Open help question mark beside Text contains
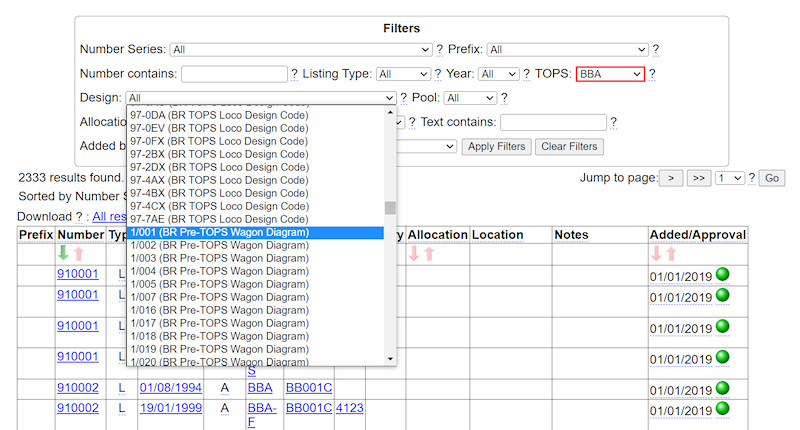This screenshot has width=800, height=430. point(613,122)
